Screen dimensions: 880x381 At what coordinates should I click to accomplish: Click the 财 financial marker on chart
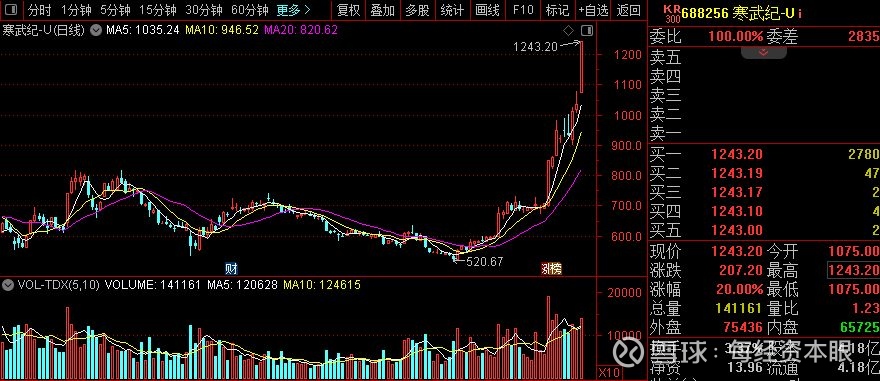[231, 268]
